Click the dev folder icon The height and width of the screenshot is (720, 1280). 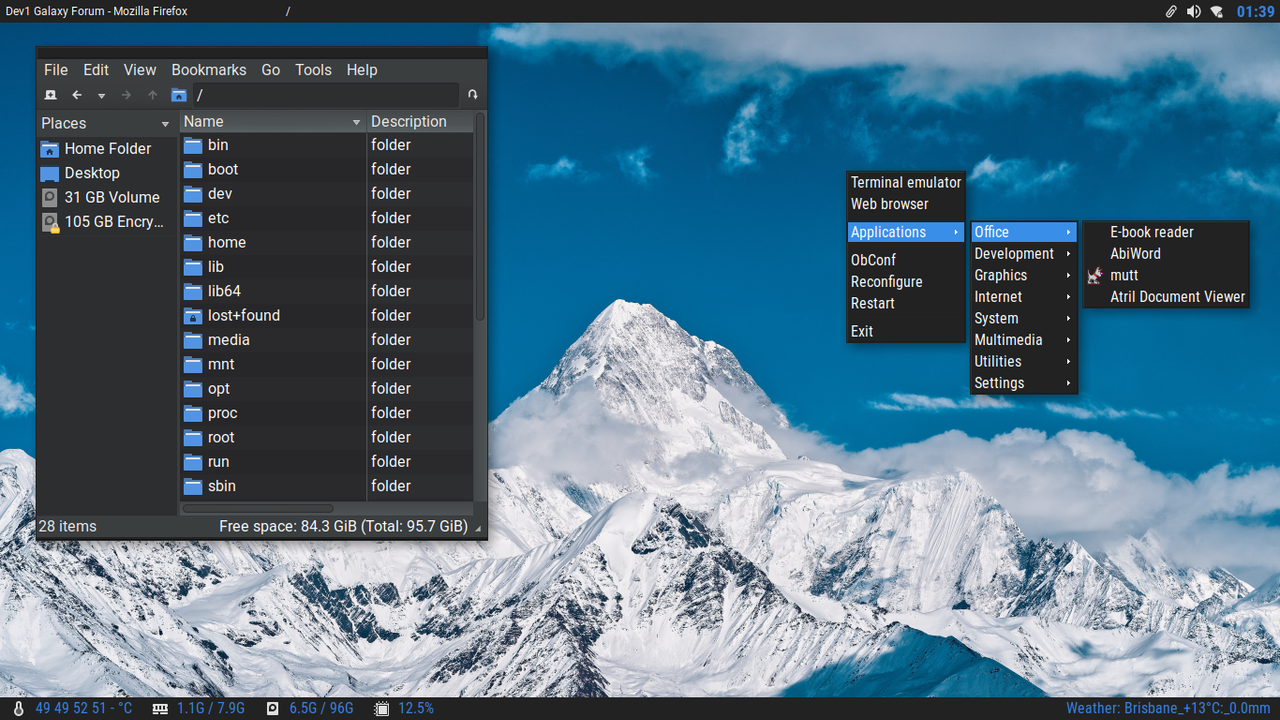tap(193, 194)
